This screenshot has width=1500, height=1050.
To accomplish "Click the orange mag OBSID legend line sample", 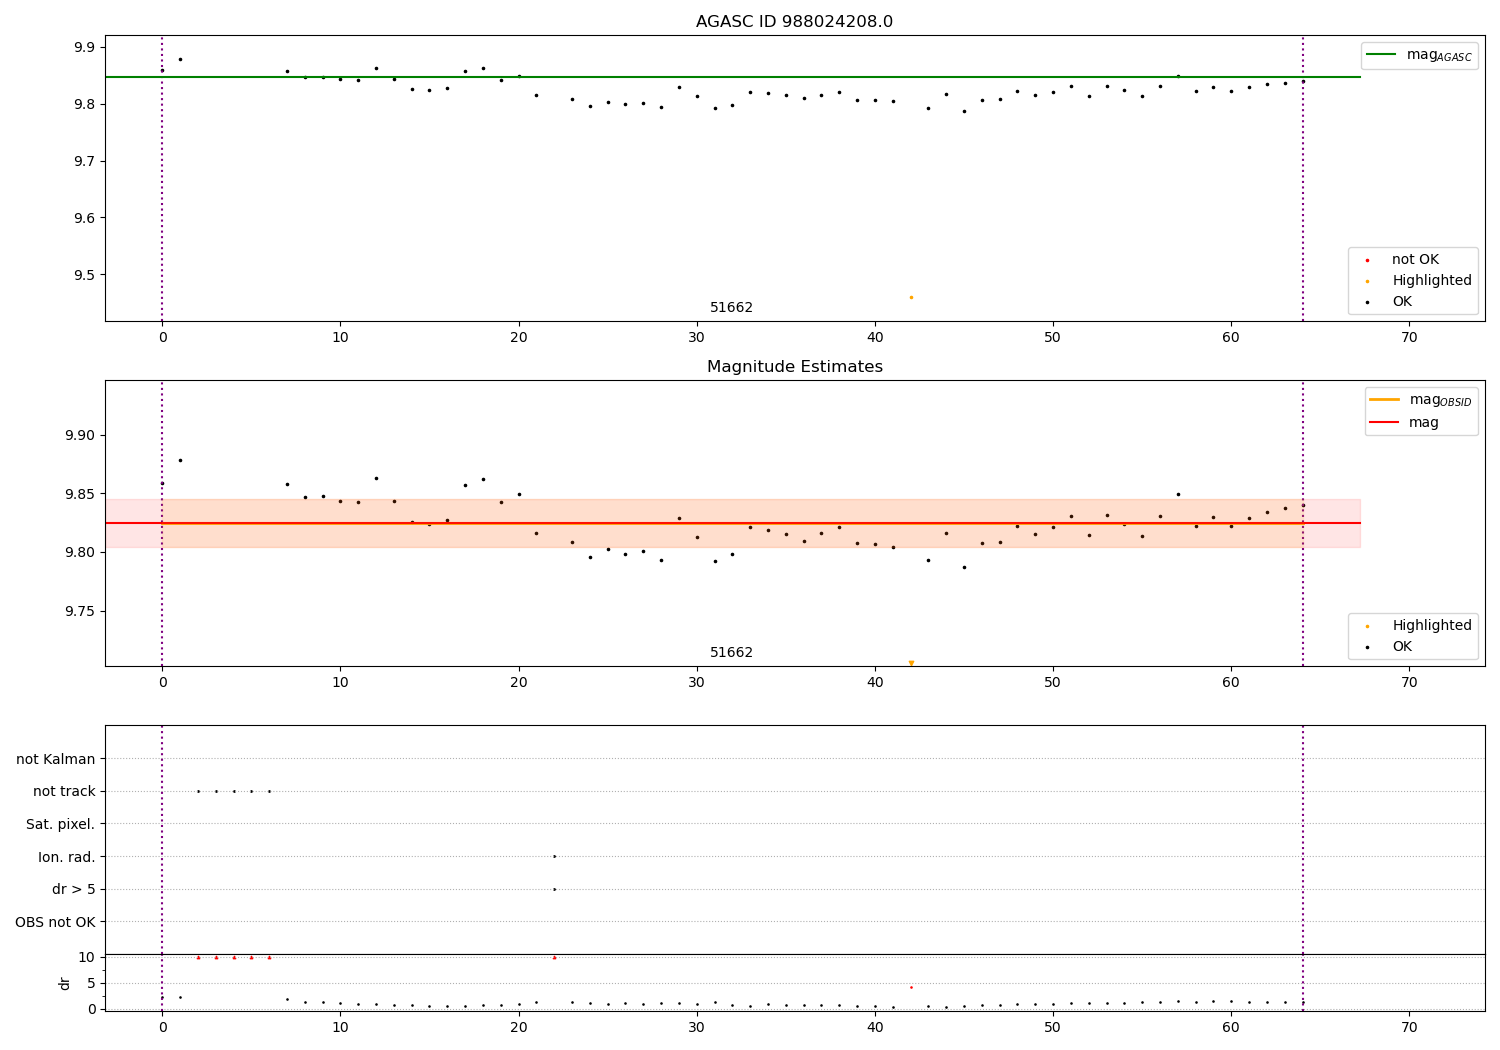I will [x=1385, y=400].
